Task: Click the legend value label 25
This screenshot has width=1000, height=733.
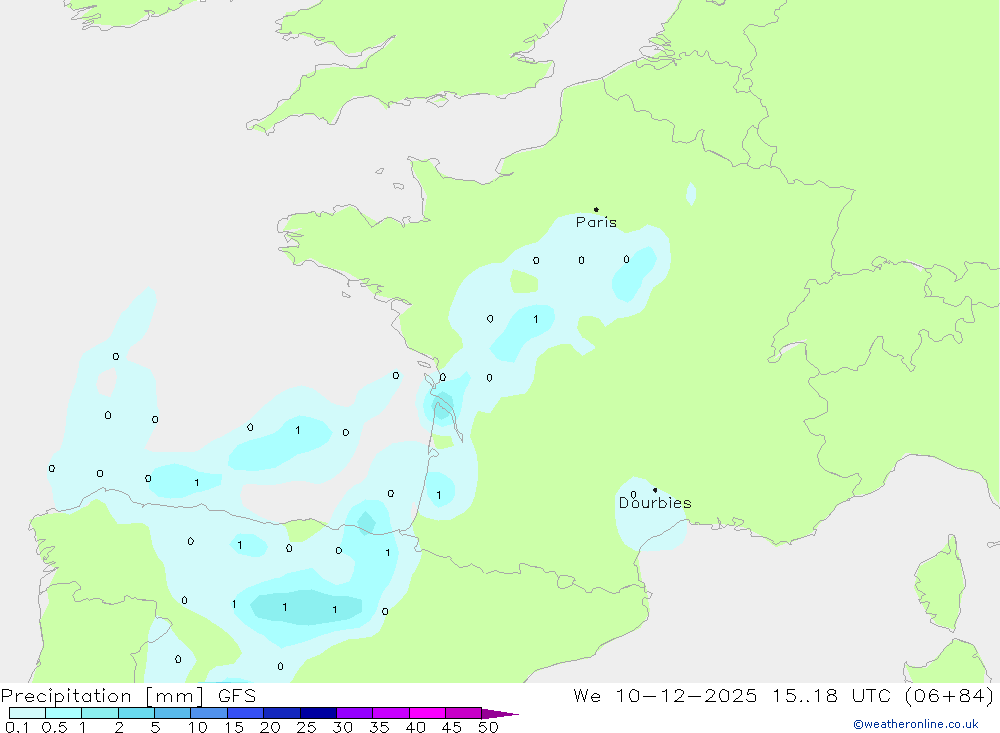Action: point(306,727)
